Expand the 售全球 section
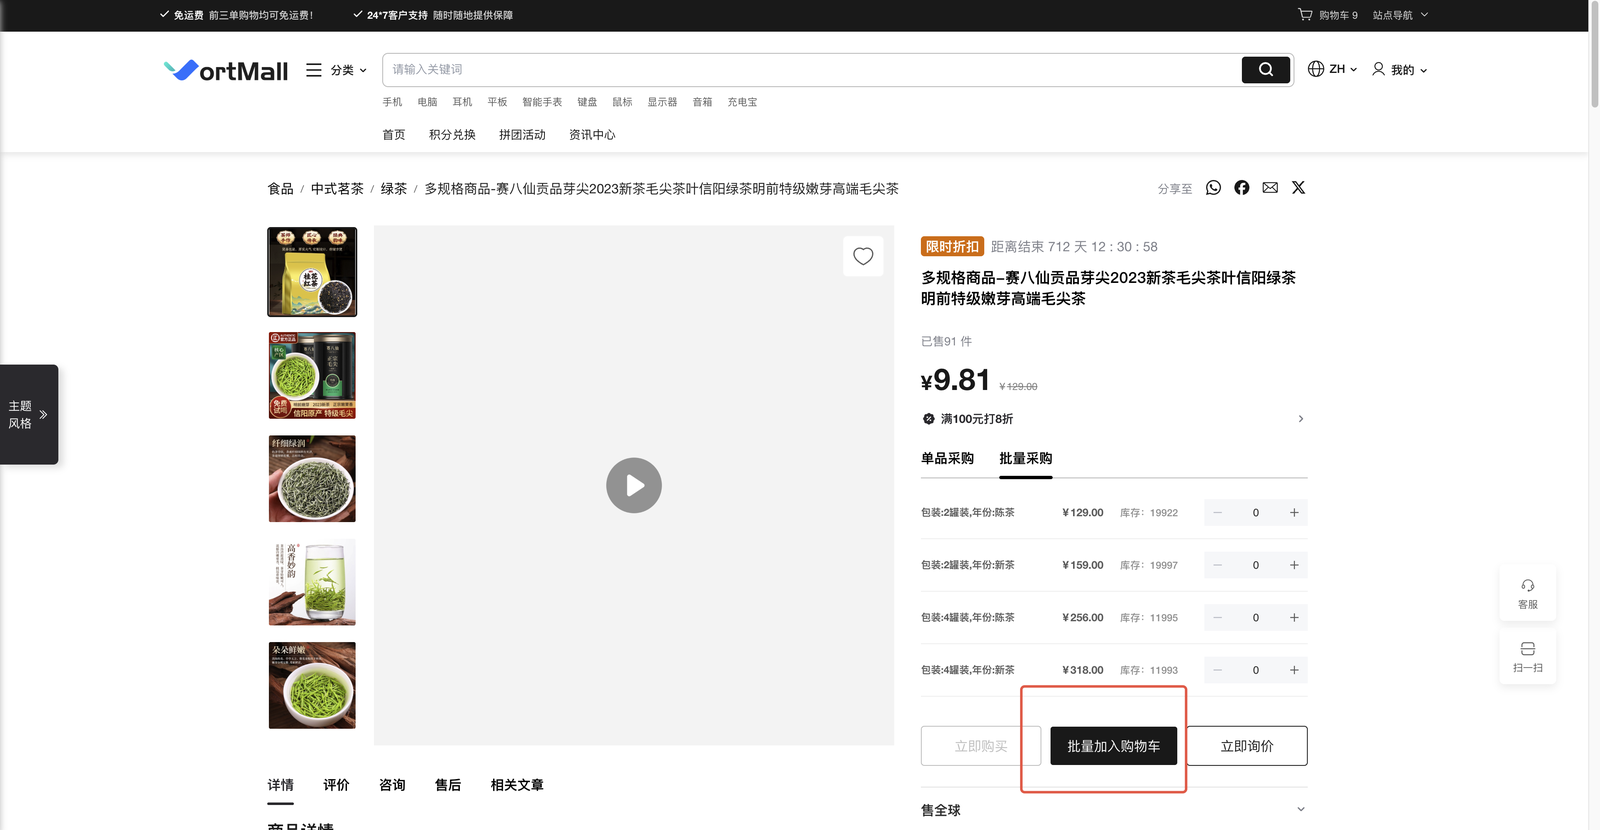1600x830 pixels. (x=1300, y=810)
